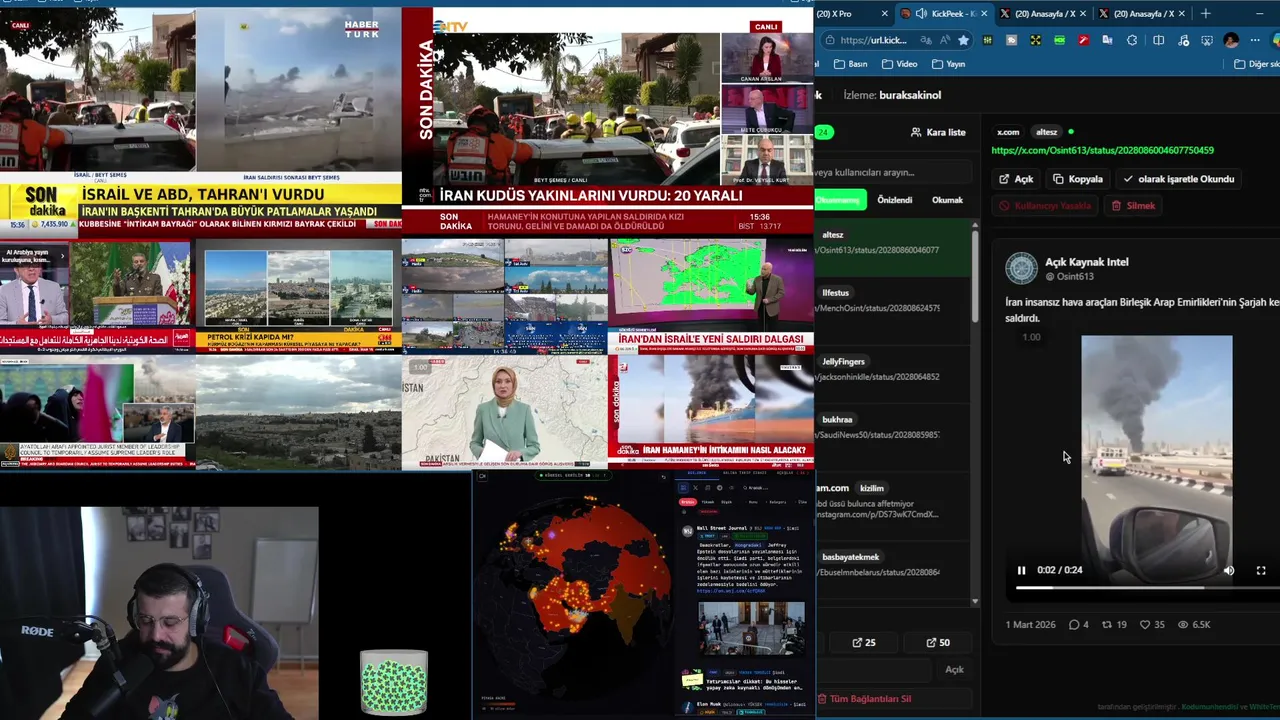Screen dimensions: 1280x720
Task: Click the green extension icon in toolbar
Action: point(1059,40)
